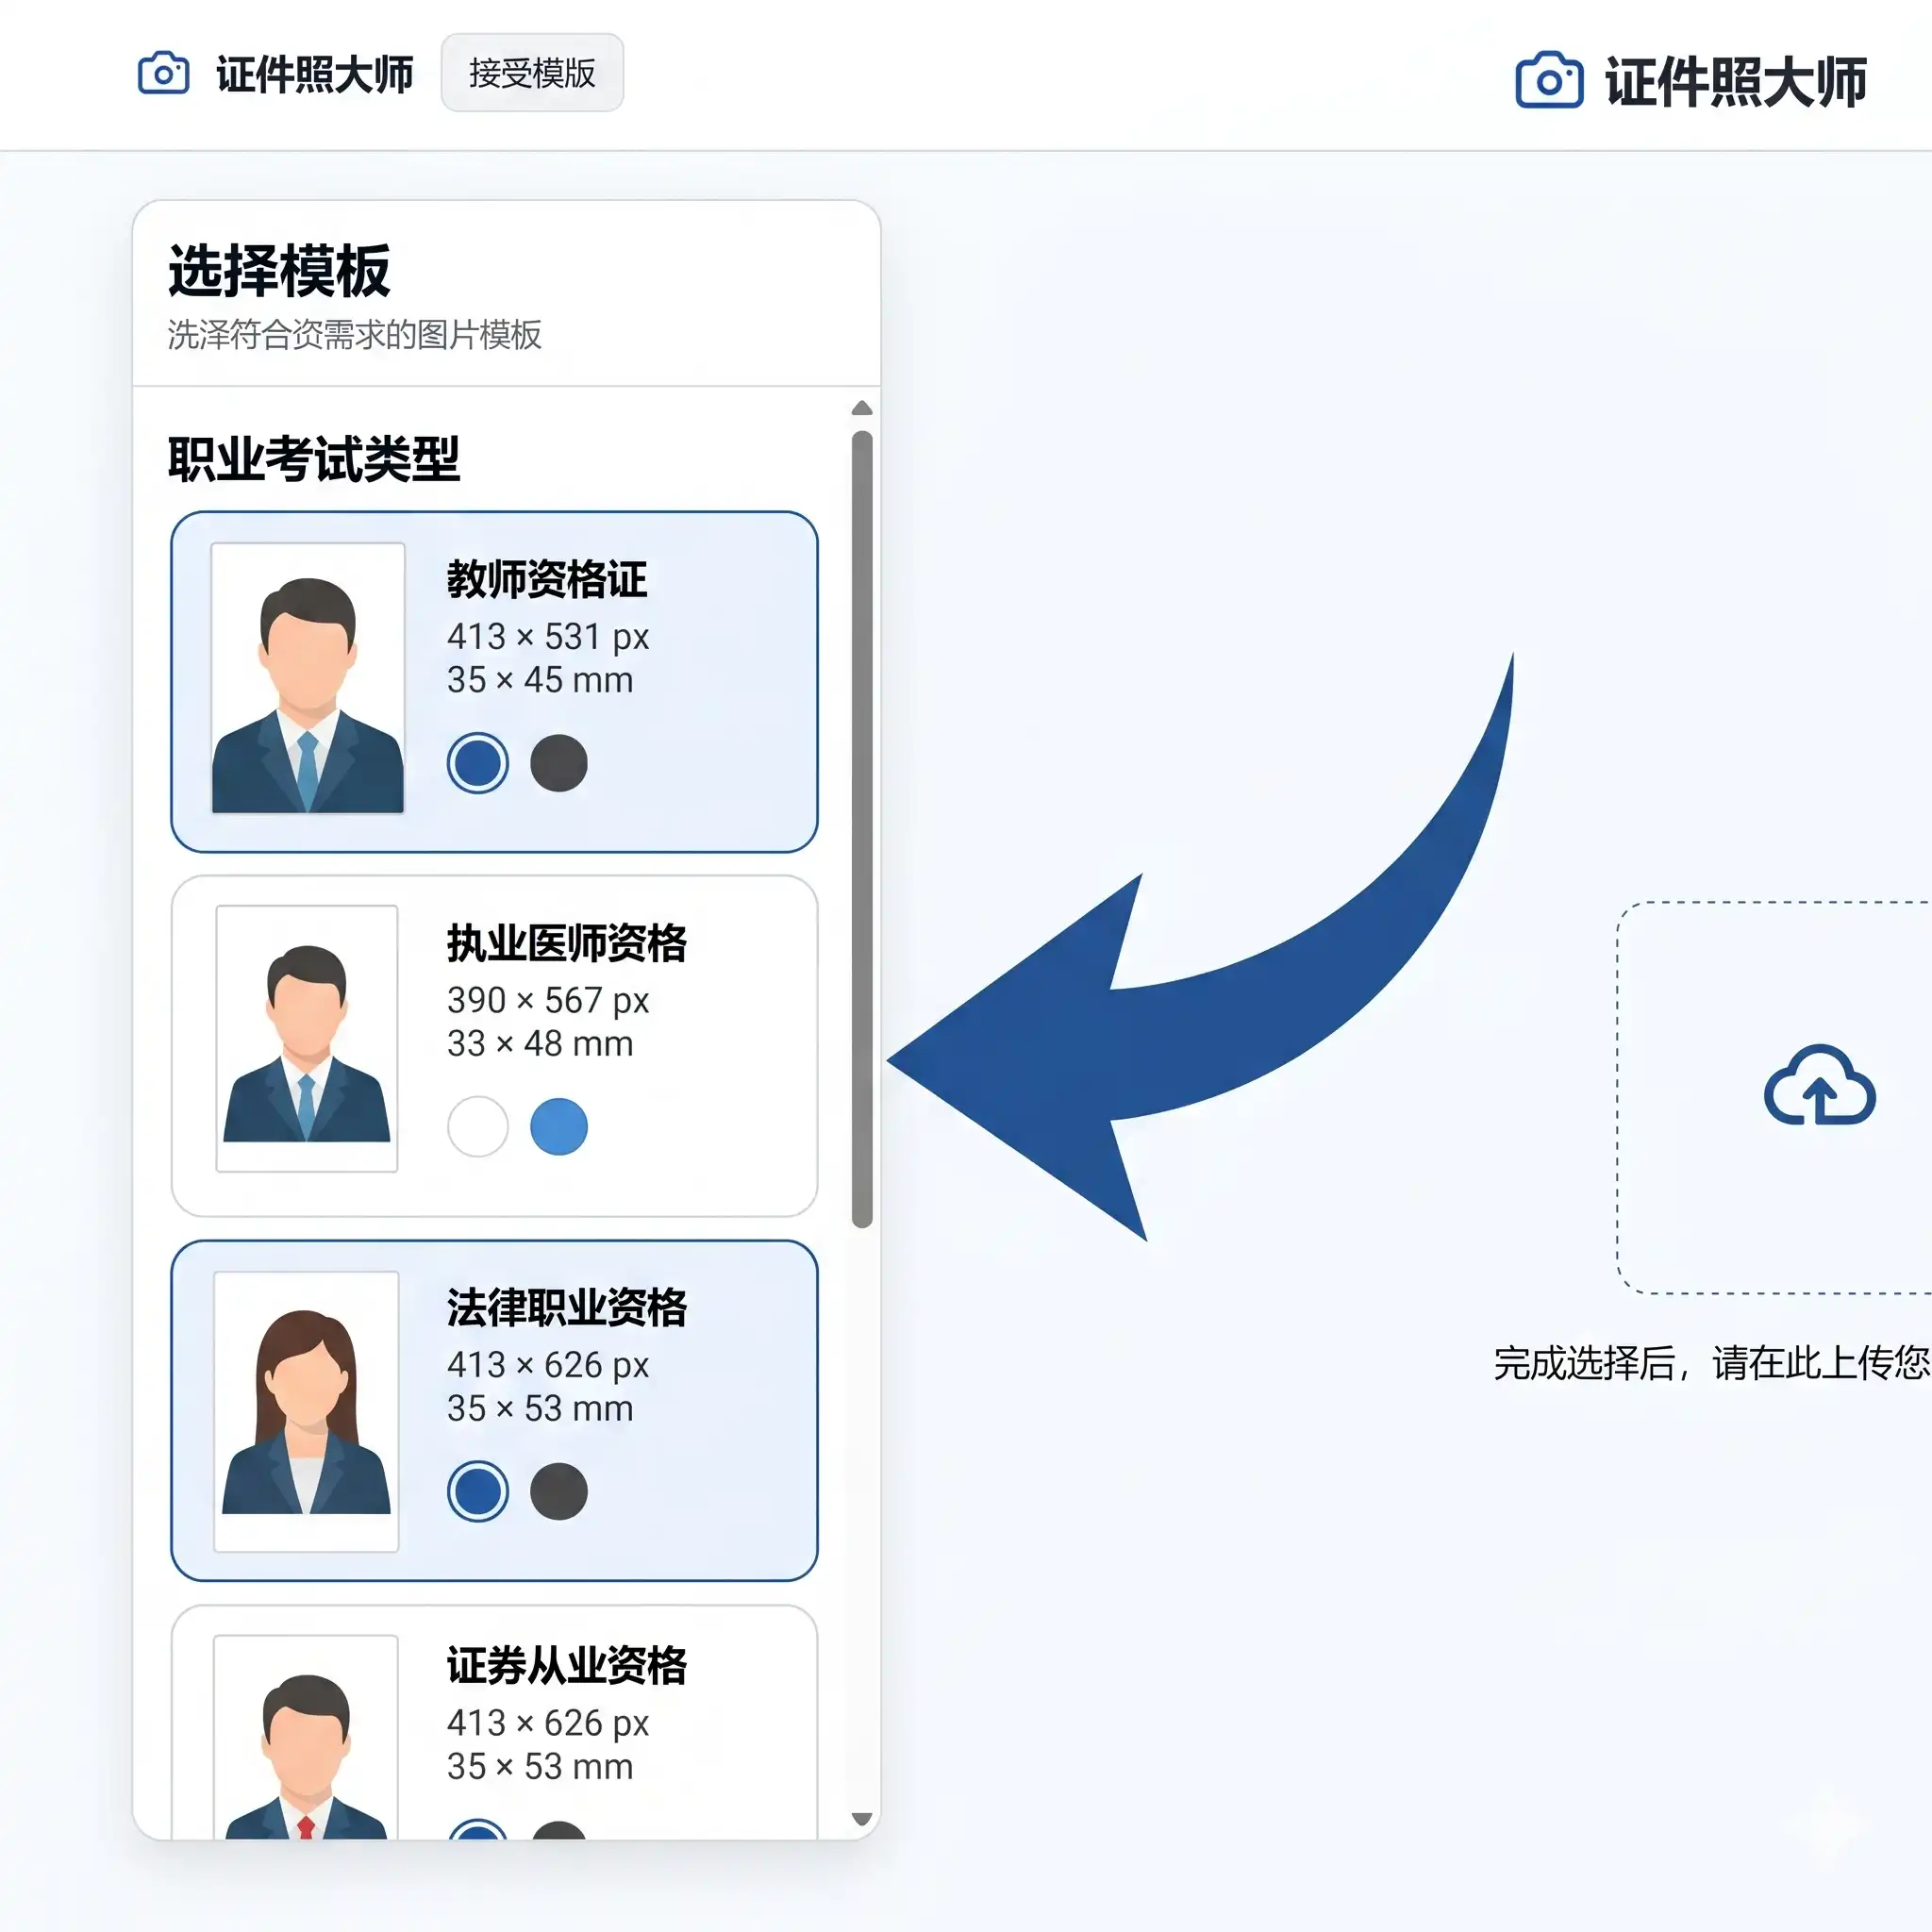Click the scroll down arrow in template list
The height and width of the screenshot is (1932, 1932).
pos(862,1818)
